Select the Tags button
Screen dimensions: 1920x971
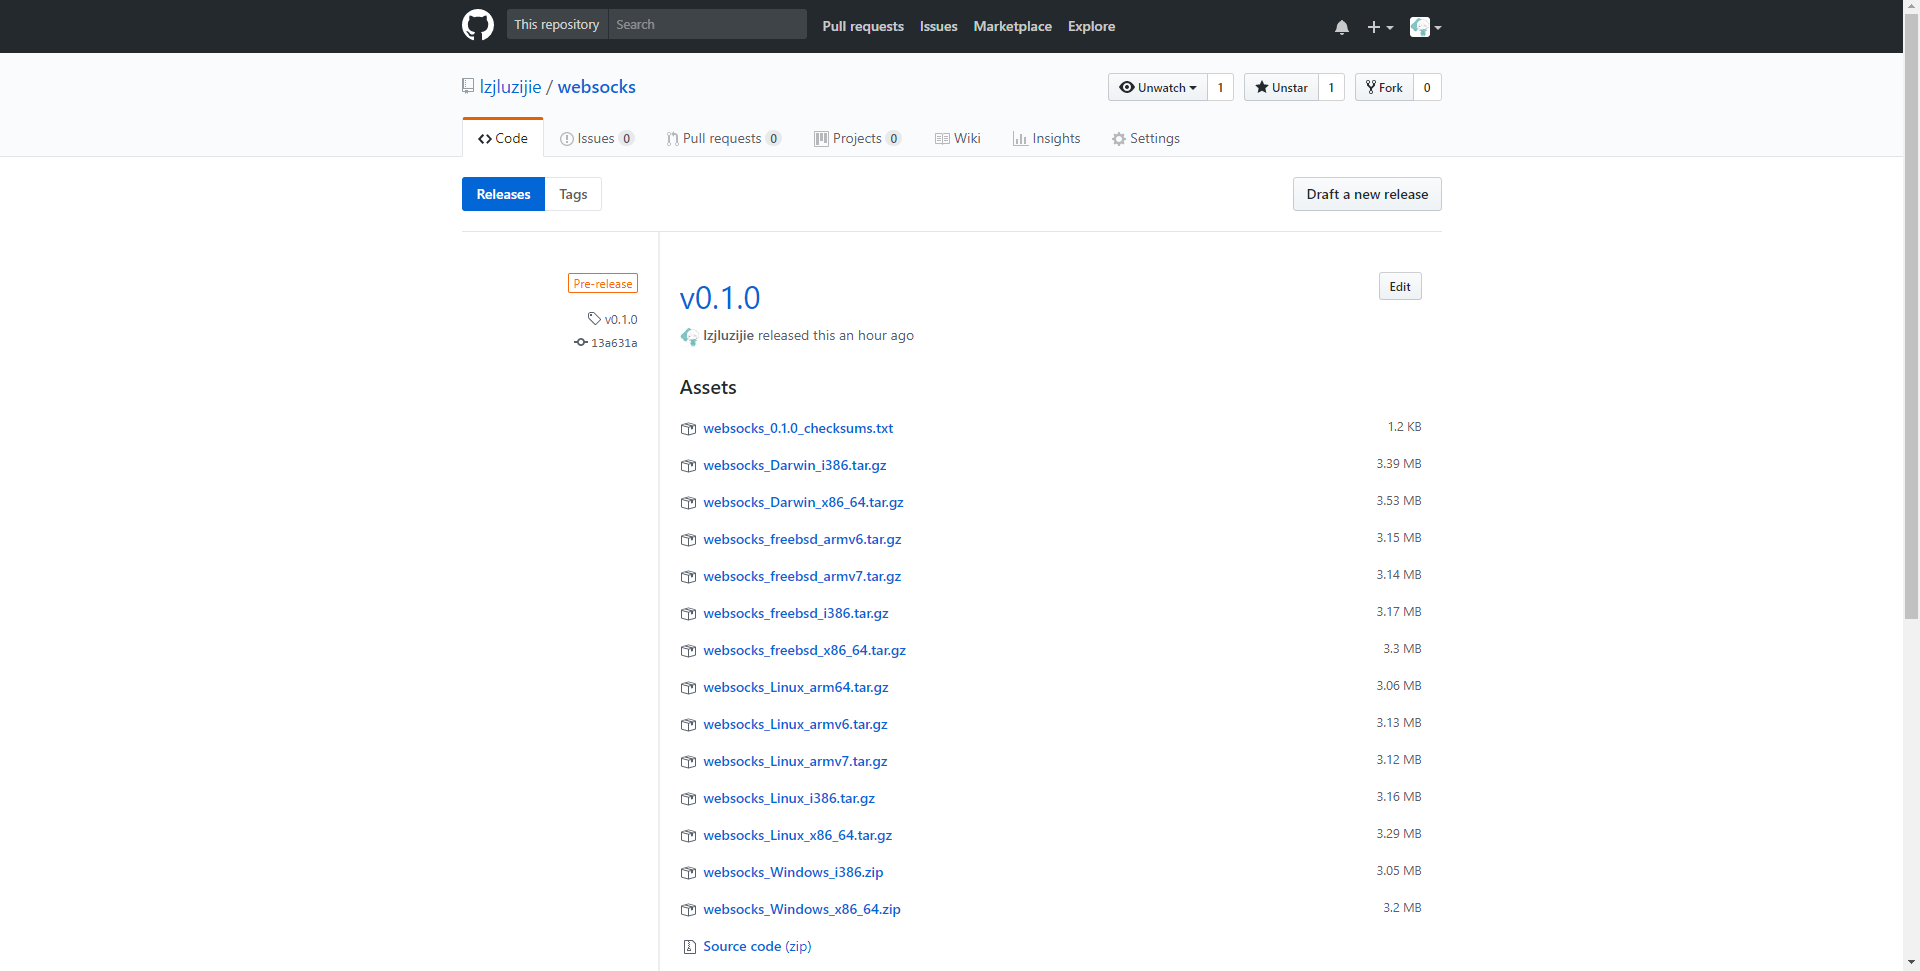click(573, 194)
